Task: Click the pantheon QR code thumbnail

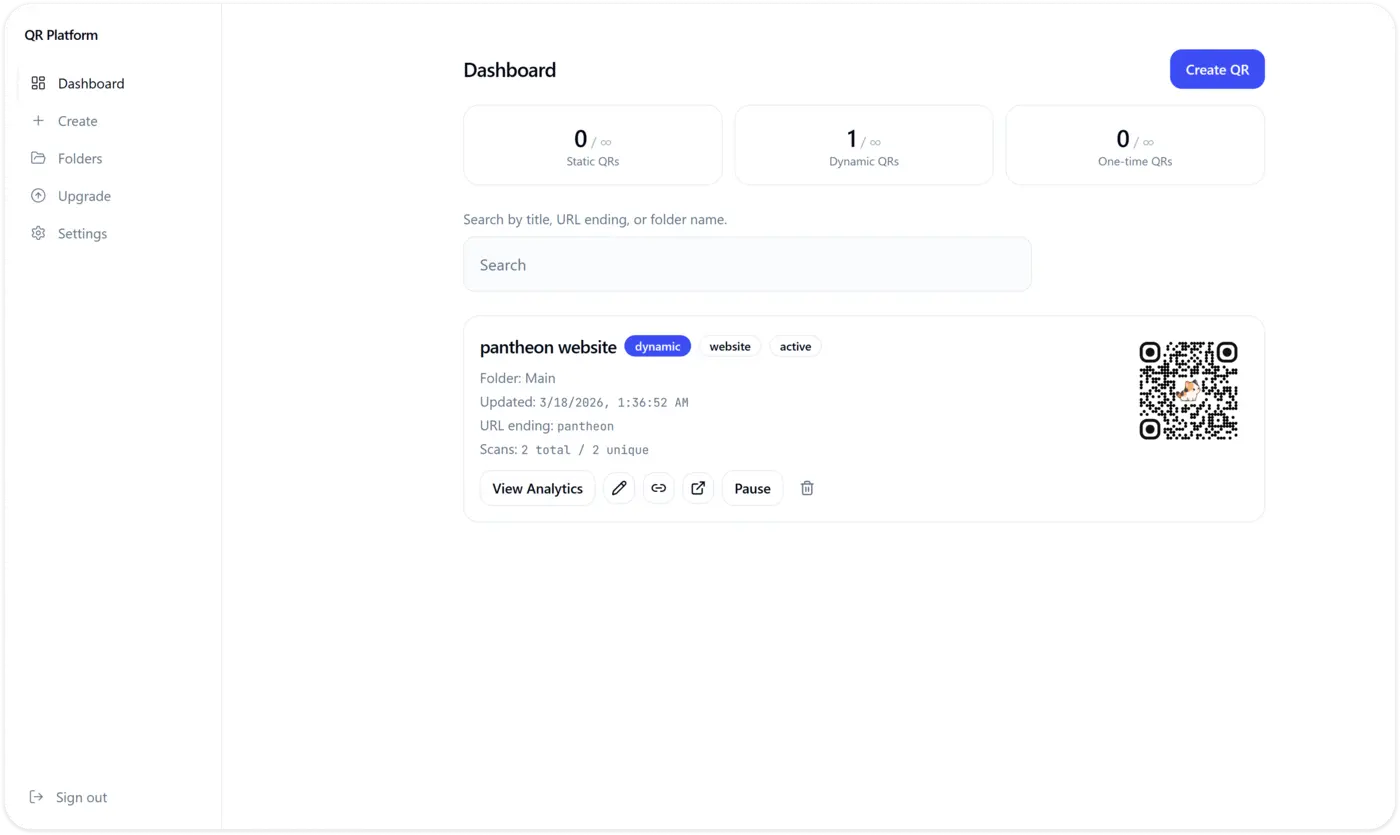Action: coord(1188,391)
